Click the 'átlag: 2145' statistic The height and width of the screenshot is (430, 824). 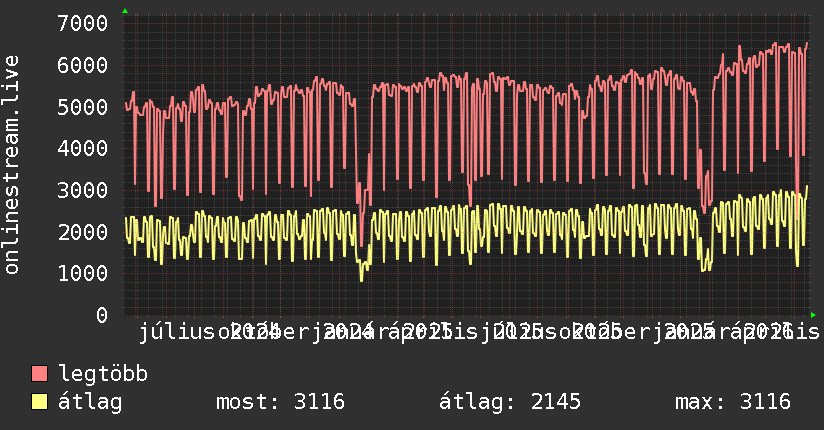(510, 402)
